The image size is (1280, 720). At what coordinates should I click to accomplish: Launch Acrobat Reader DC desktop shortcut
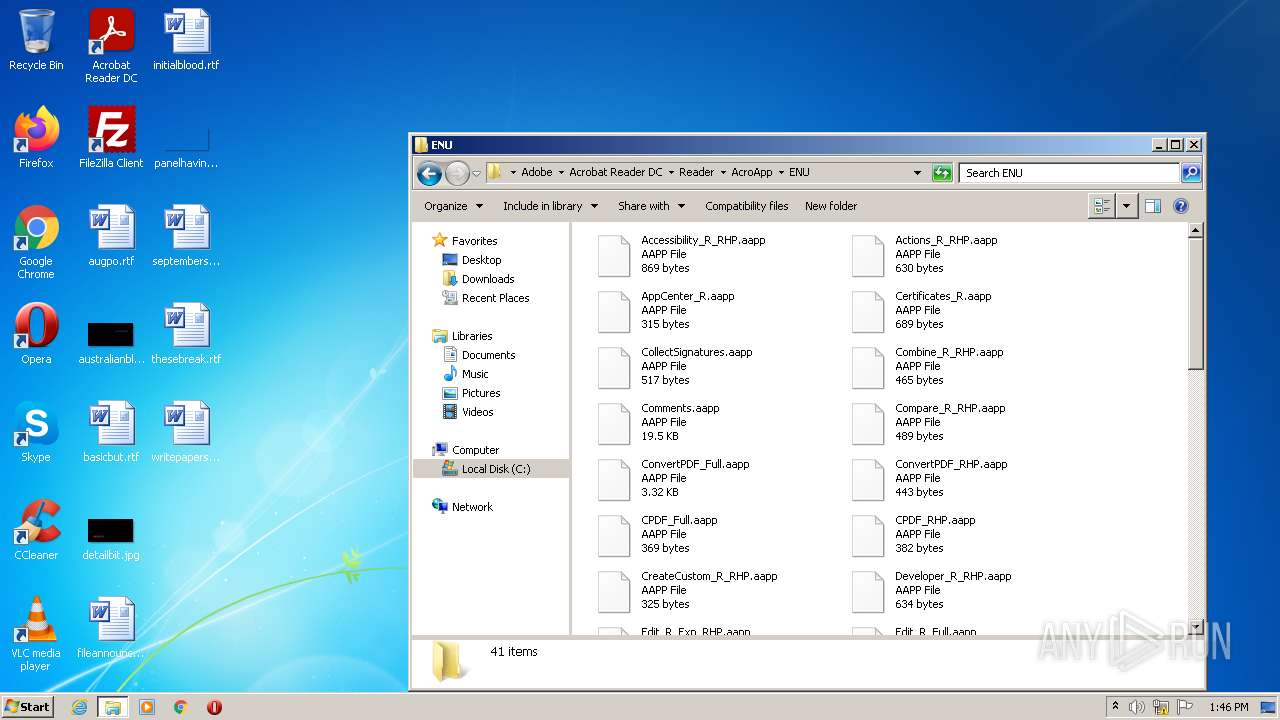coord(111,46)
